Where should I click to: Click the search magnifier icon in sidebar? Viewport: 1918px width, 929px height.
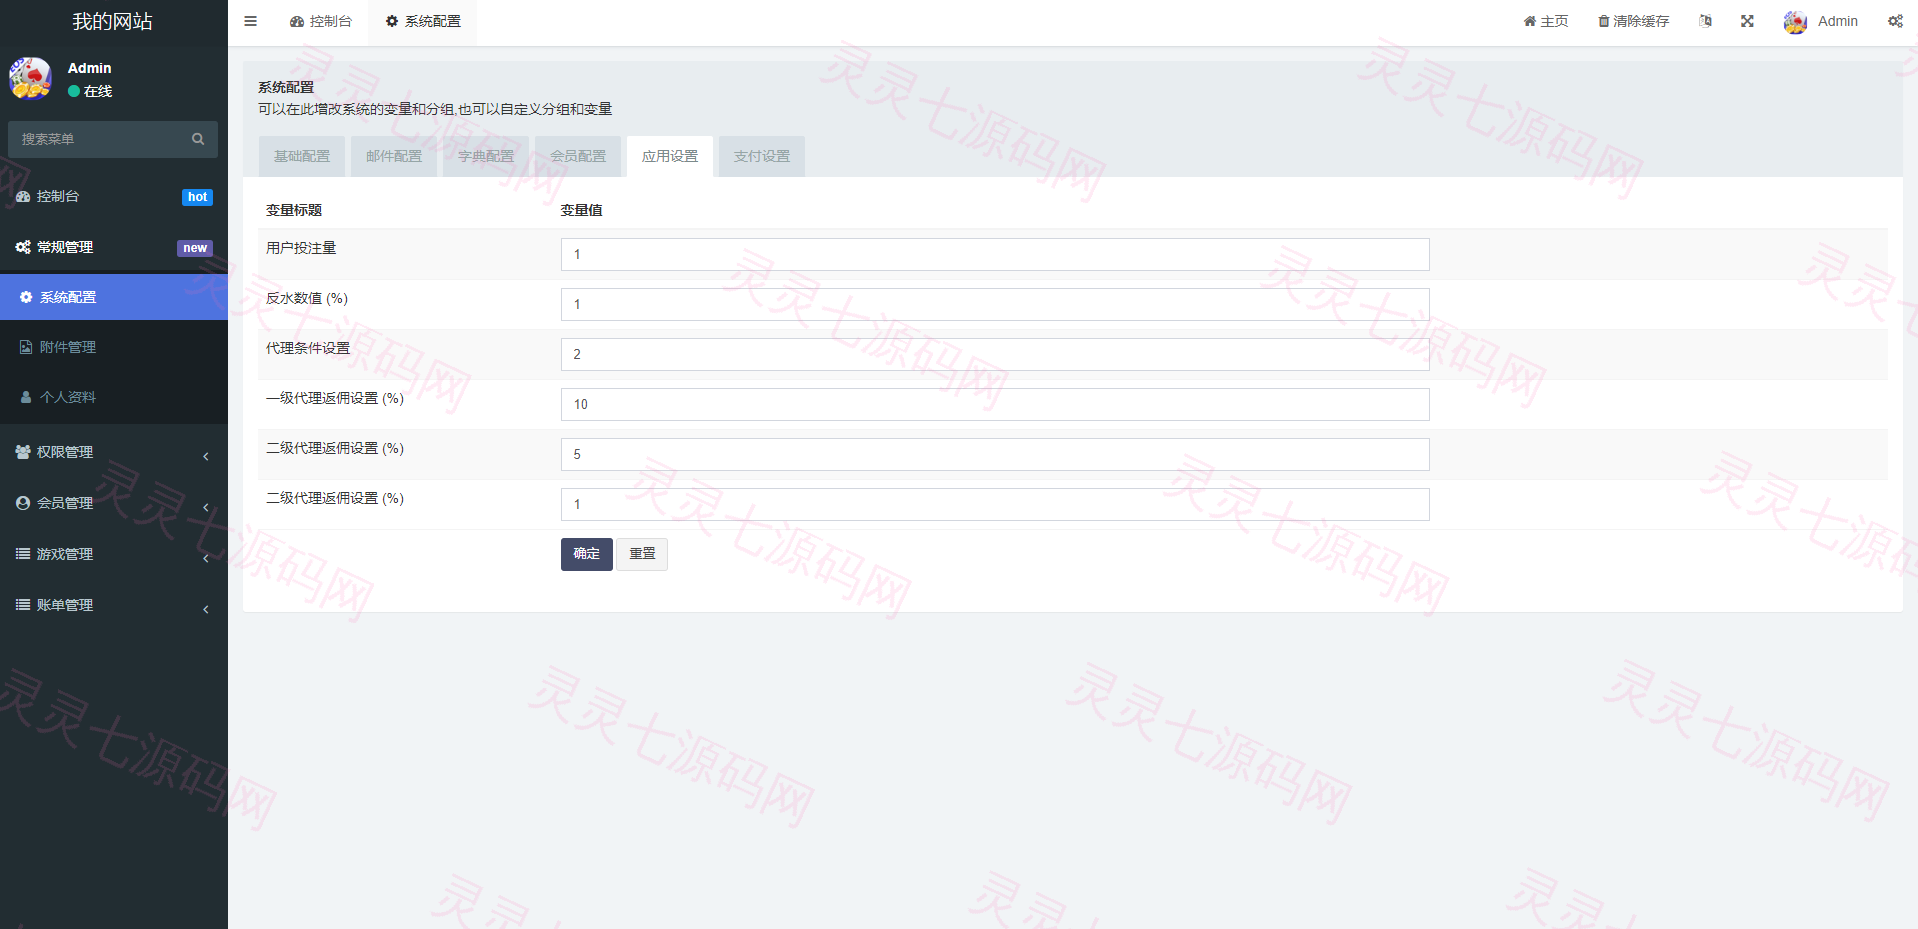(x=198, y=139)
